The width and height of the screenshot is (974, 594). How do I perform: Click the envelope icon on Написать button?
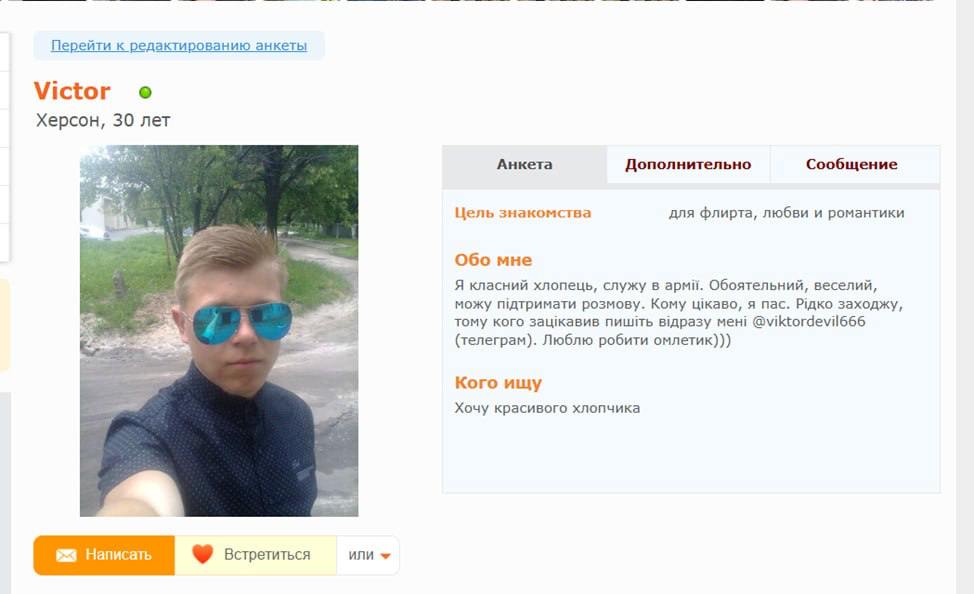coord(66,555)
